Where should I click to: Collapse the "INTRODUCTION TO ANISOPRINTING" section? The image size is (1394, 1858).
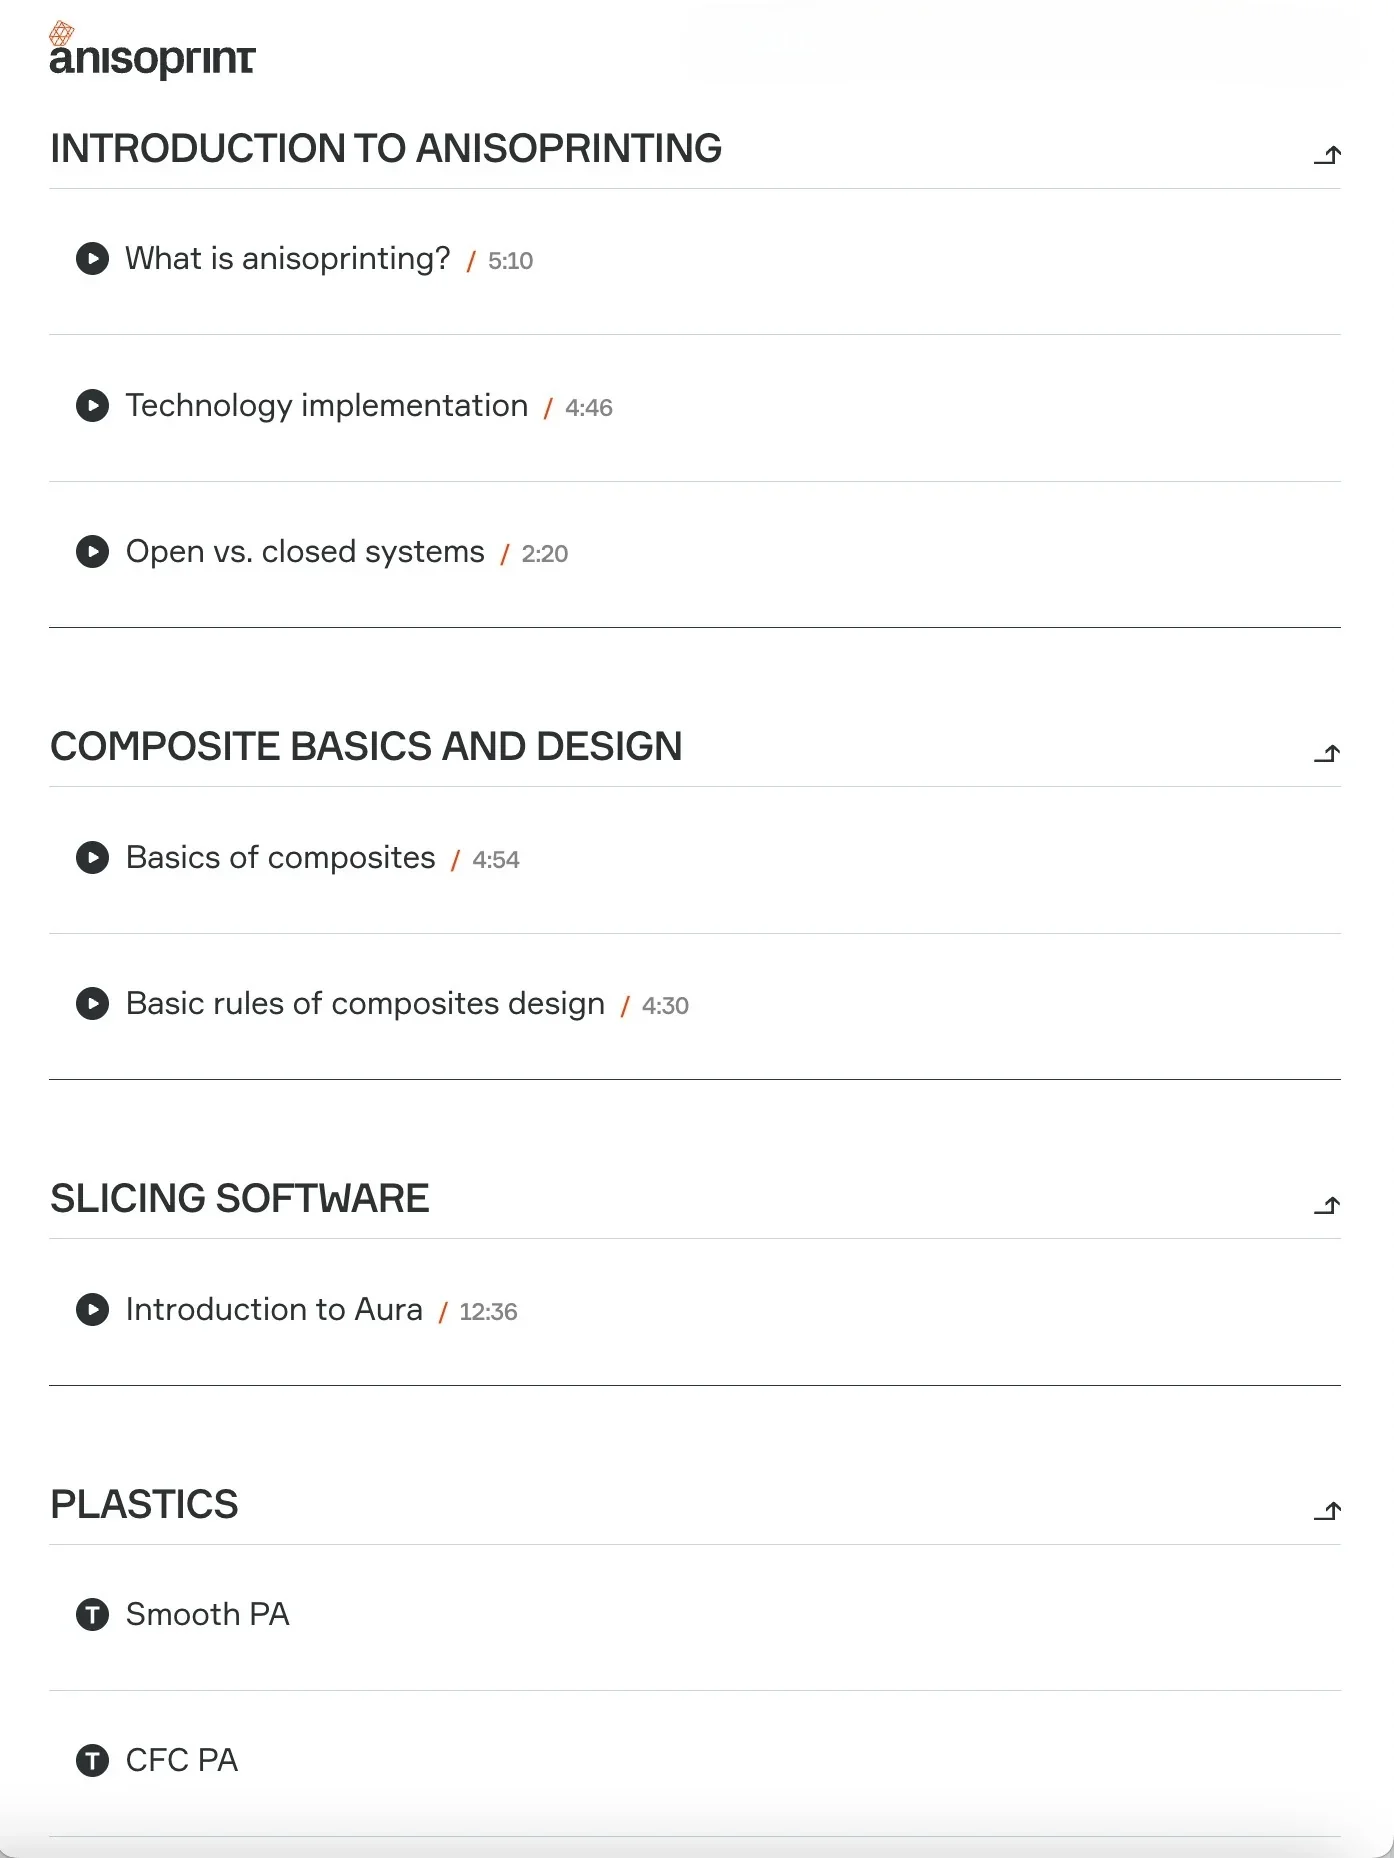click(1329, 154)
